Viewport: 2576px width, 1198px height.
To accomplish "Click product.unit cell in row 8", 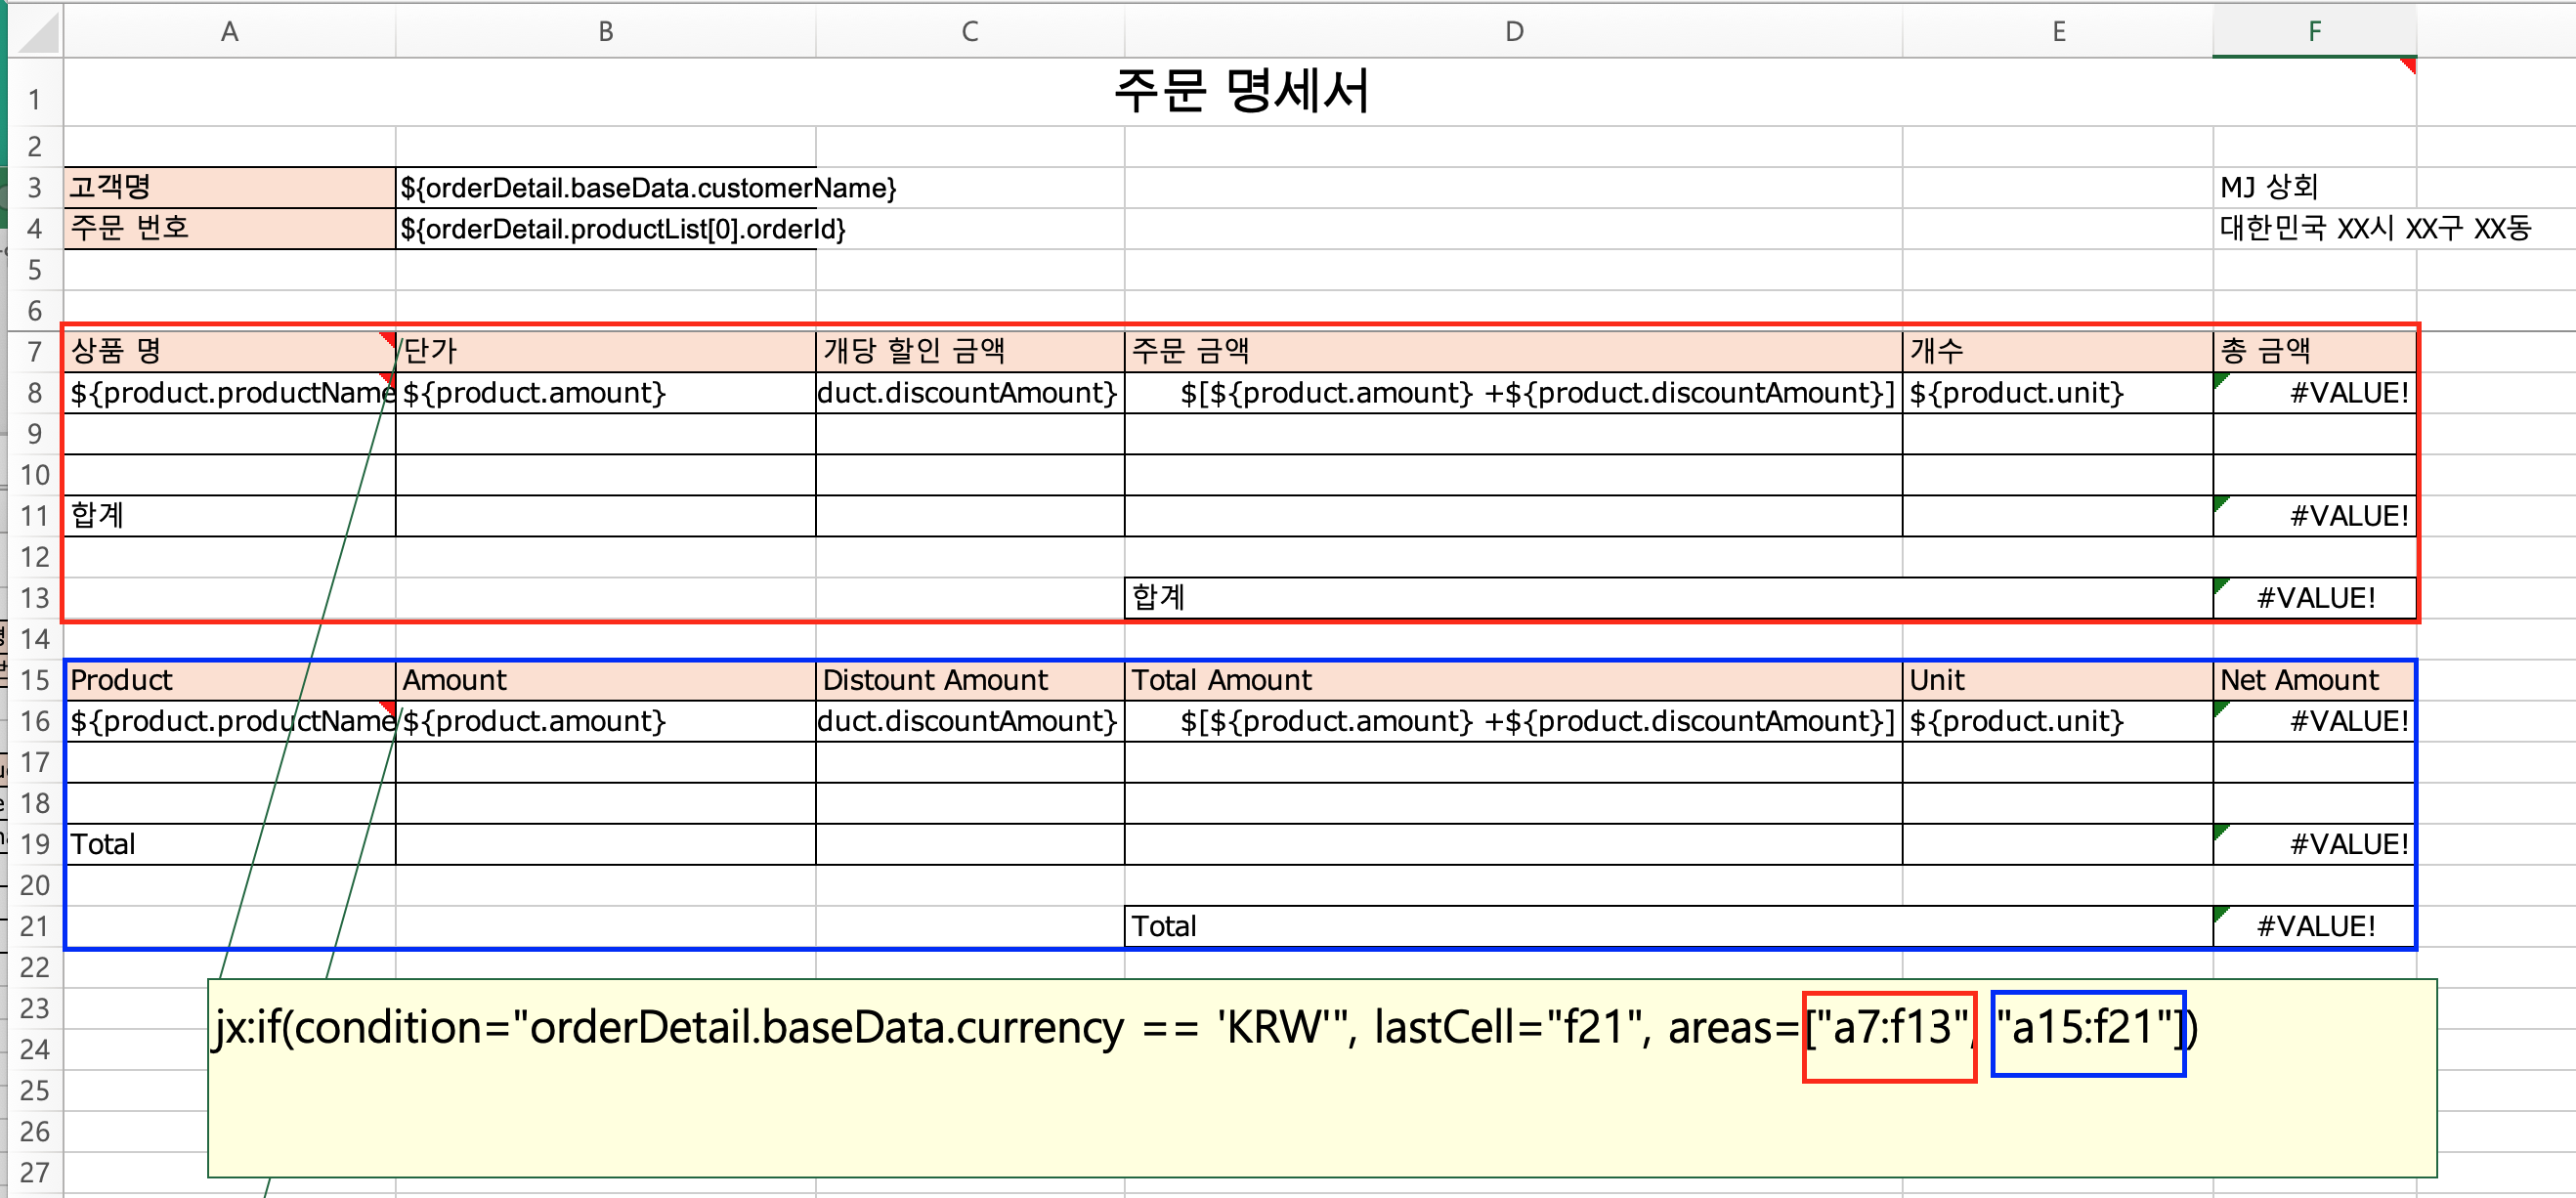I will click(2058, 392).
